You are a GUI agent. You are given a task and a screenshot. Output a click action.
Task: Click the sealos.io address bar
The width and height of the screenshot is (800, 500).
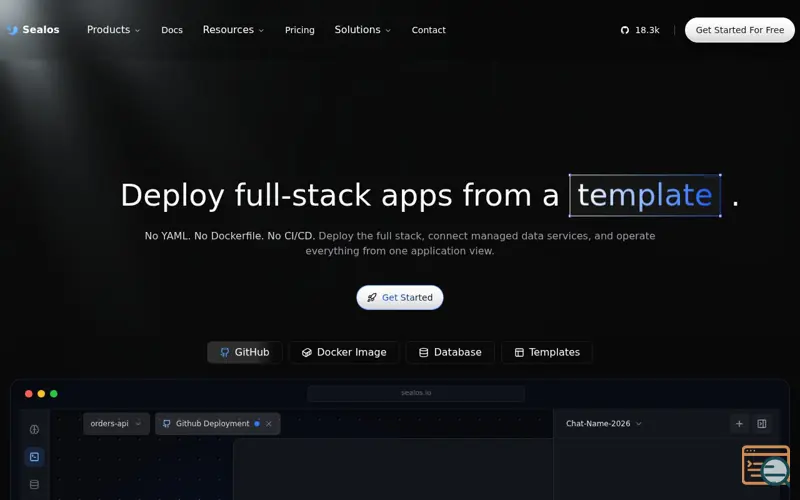pos(416,393)
